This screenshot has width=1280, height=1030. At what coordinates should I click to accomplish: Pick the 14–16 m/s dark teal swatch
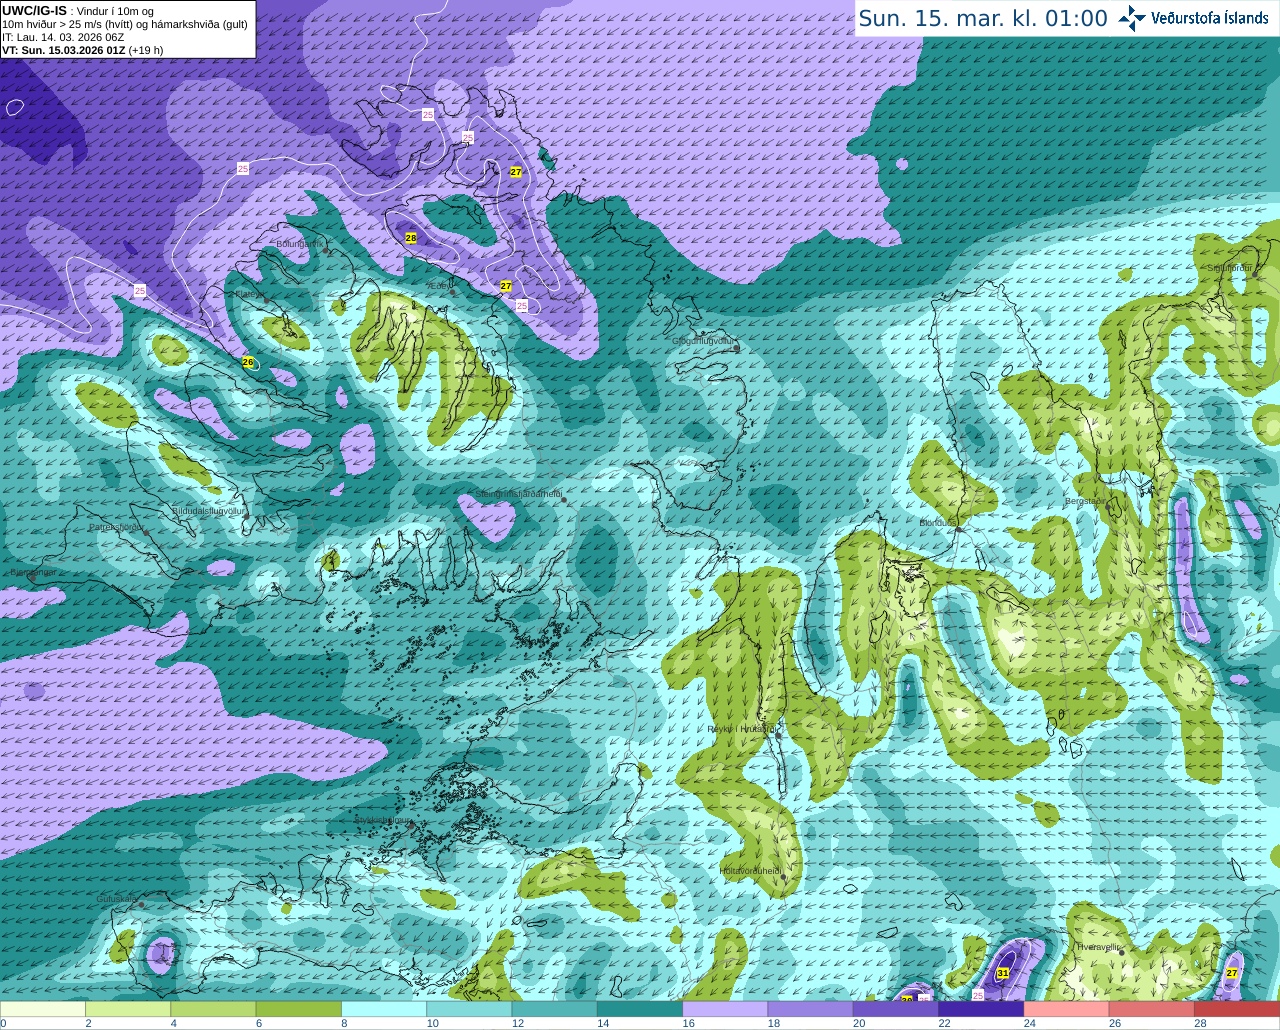[x=640, y=1009]
